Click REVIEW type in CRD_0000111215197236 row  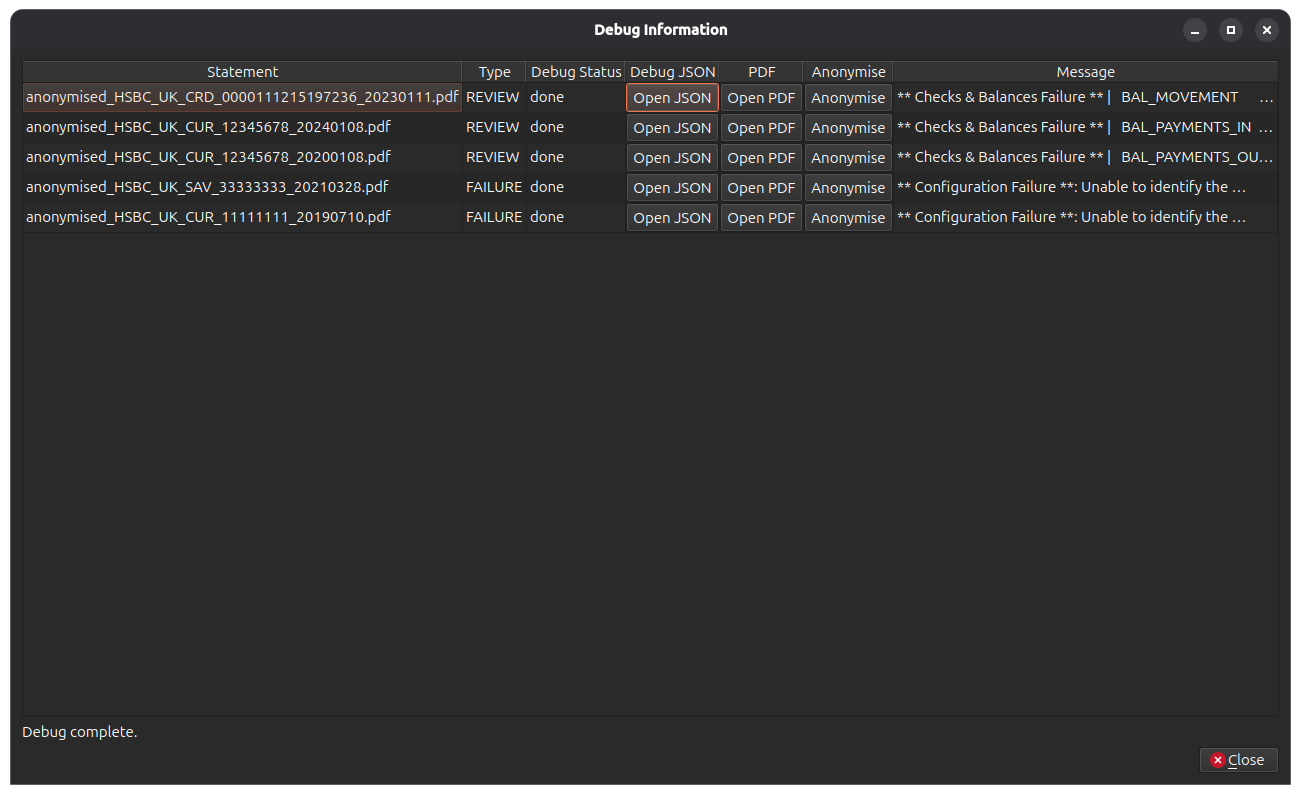[x=493, y=97]
